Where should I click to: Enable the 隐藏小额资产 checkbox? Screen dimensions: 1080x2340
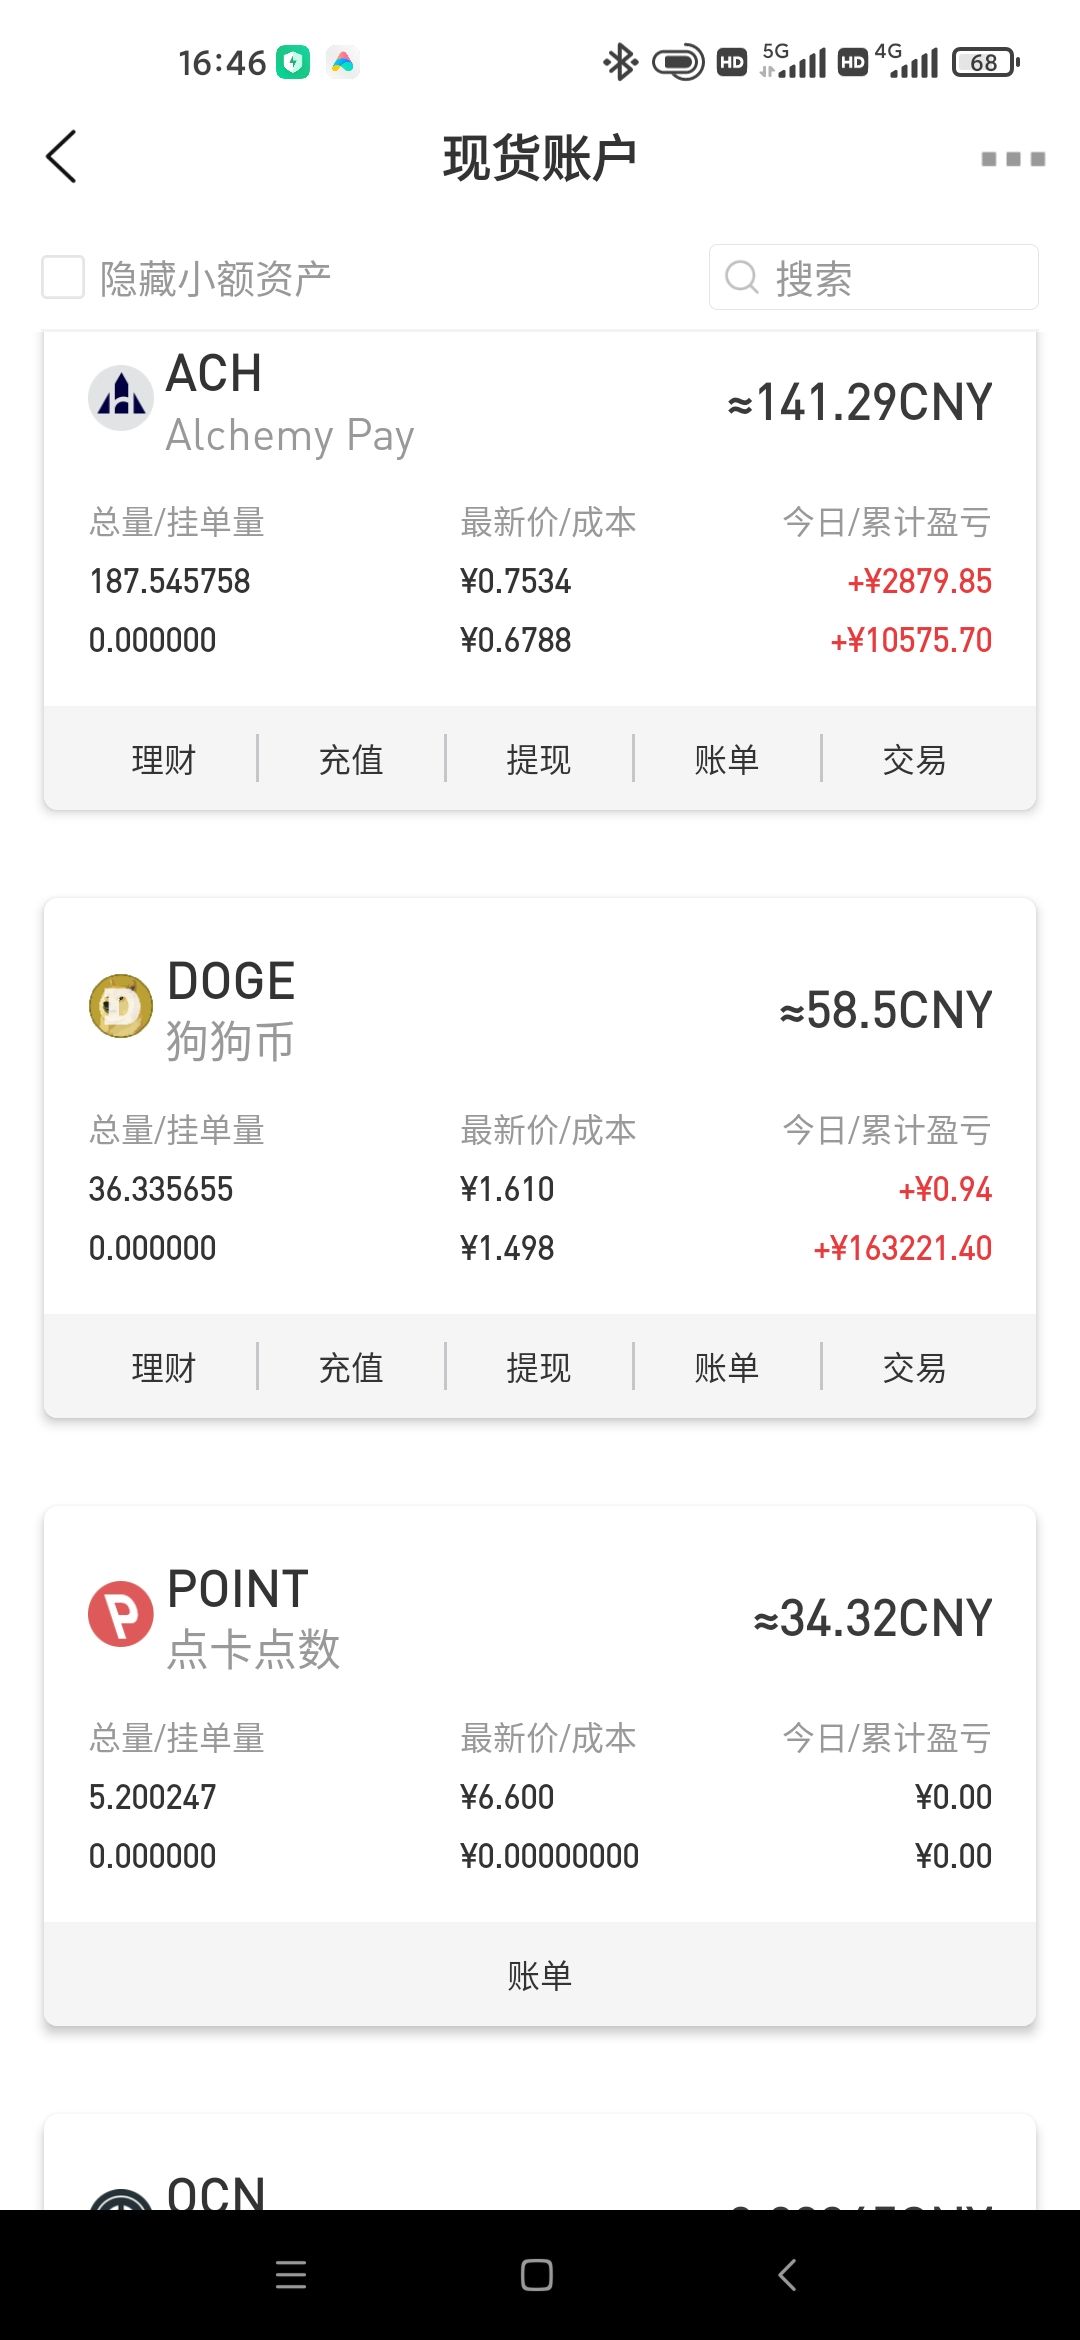tap(63, 277)
